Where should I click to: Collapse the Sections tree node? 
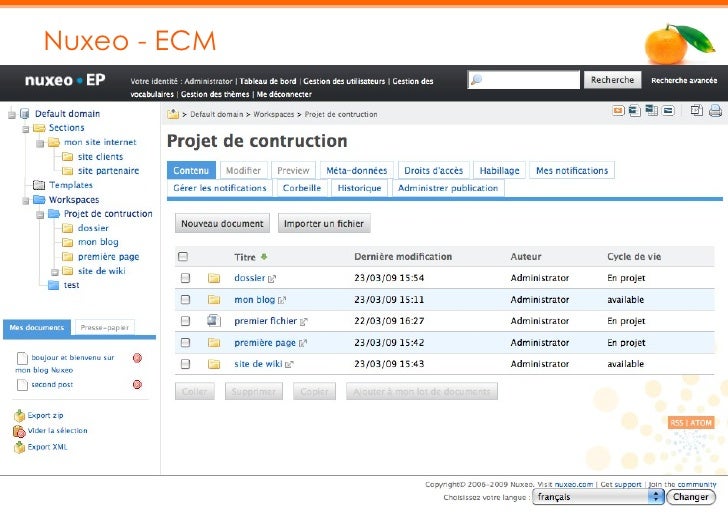26,129
